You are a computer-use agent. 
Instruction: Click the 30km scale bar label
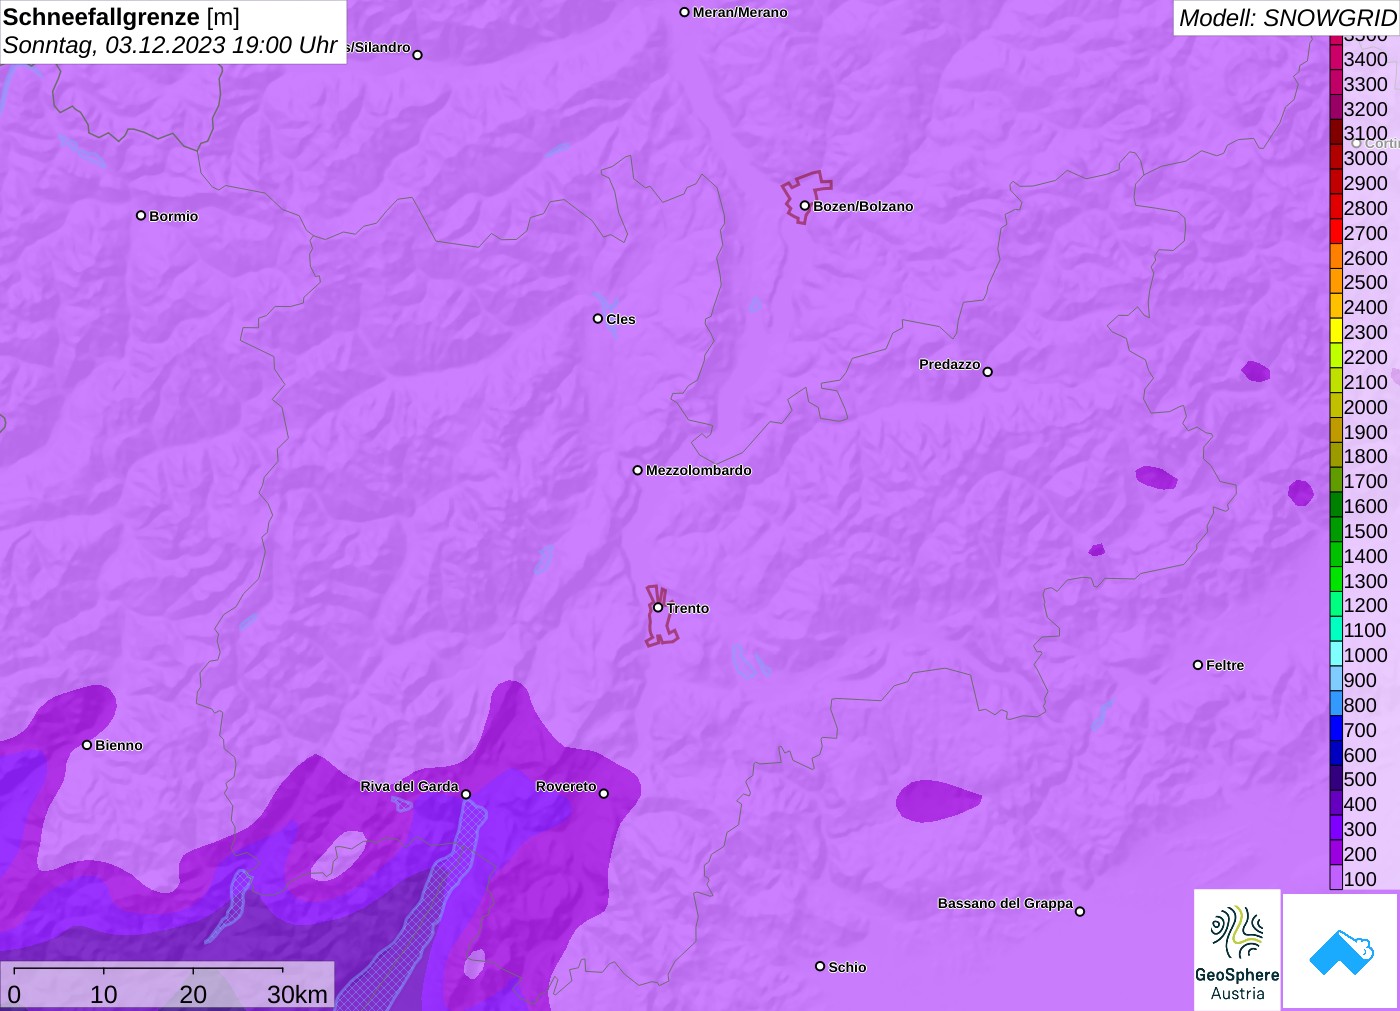tap(297, 994)
